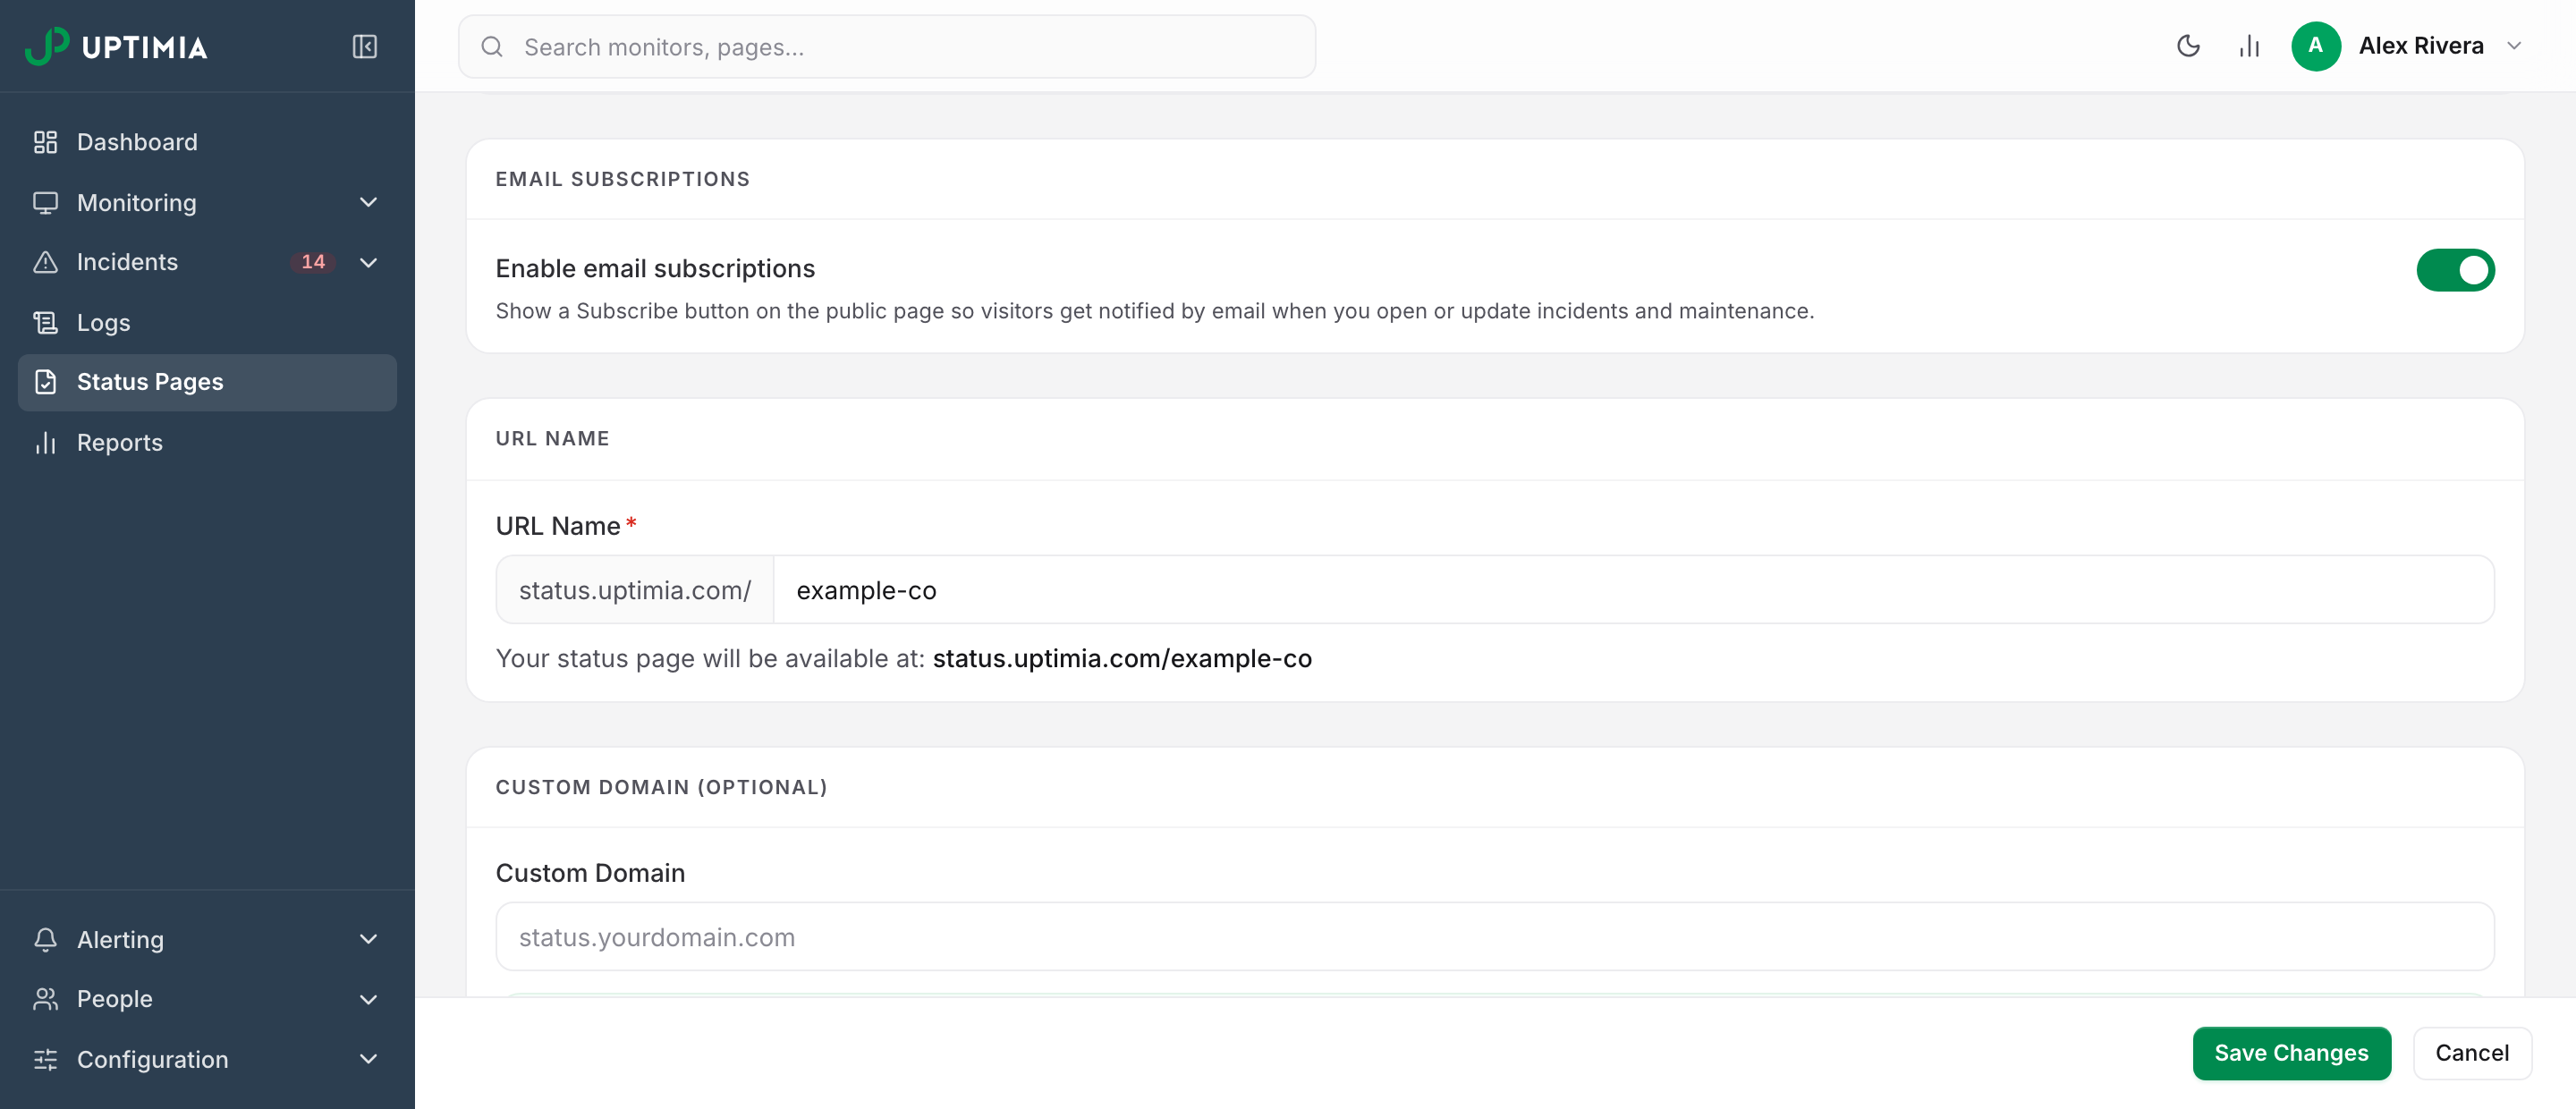Expand the People menu chevron
The image size is (2576, 1109).
(368, 999)
